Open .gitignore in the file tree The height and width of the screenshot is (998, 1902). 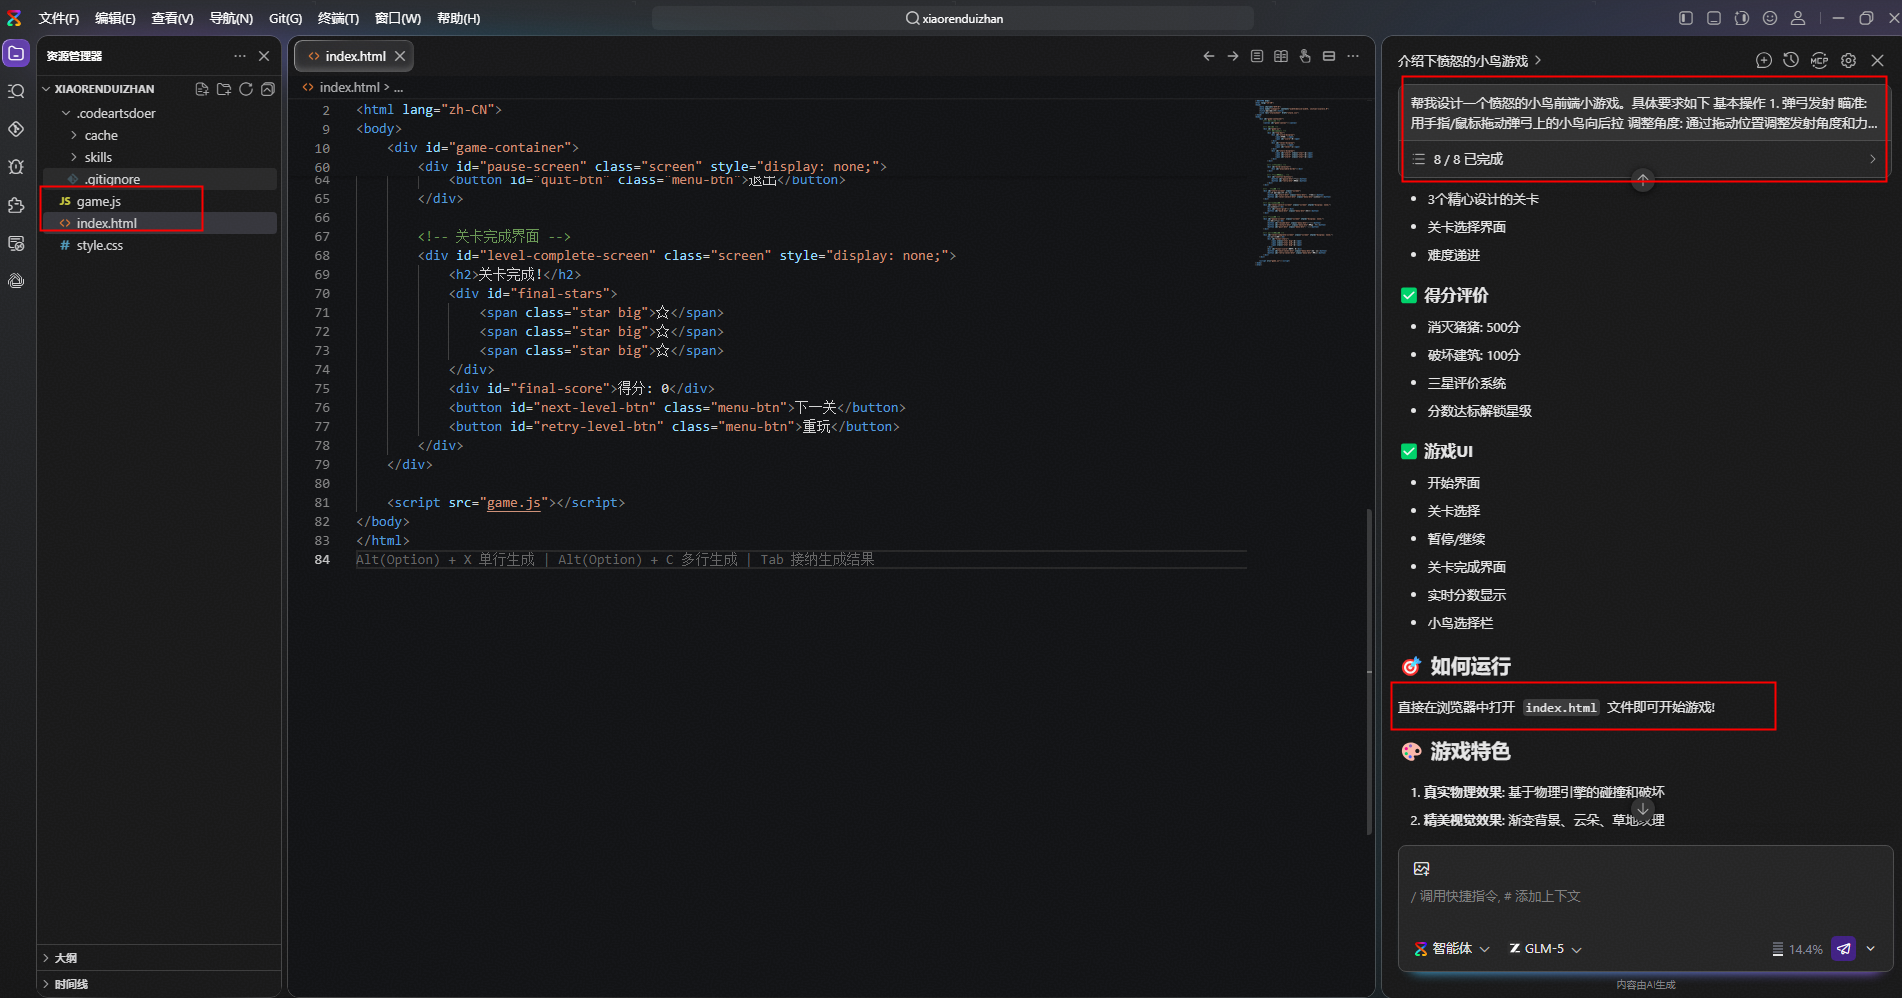(x=112, y=179)
